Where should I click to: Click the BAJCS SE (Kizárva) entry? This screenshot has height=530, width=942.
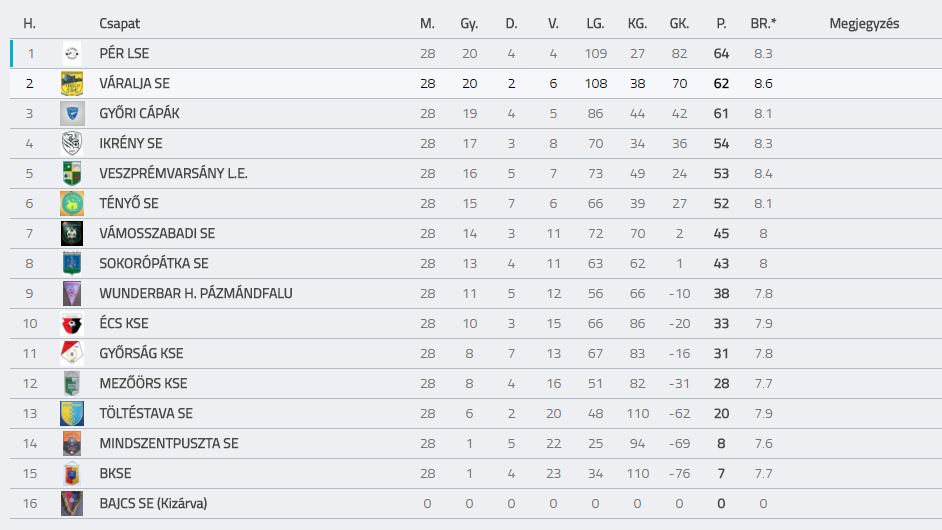pyautogui.click(x=153, y=504)
